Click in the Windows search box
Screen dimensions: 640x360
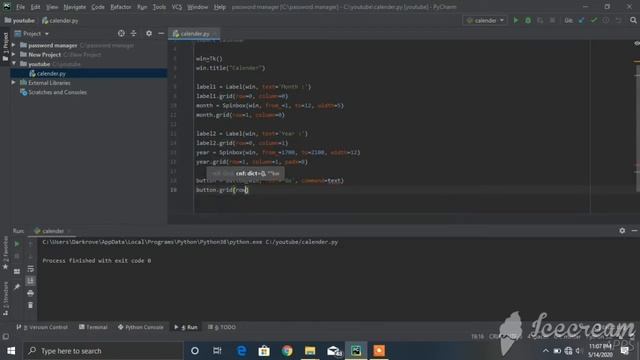(x=104, y=351)
